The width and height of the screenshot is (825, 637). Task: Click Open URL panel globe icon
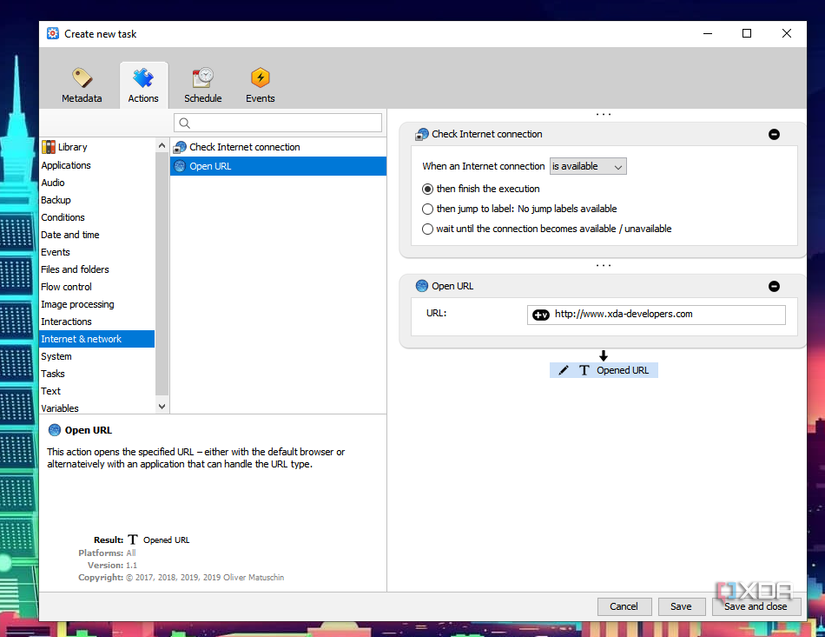point(422,286)
